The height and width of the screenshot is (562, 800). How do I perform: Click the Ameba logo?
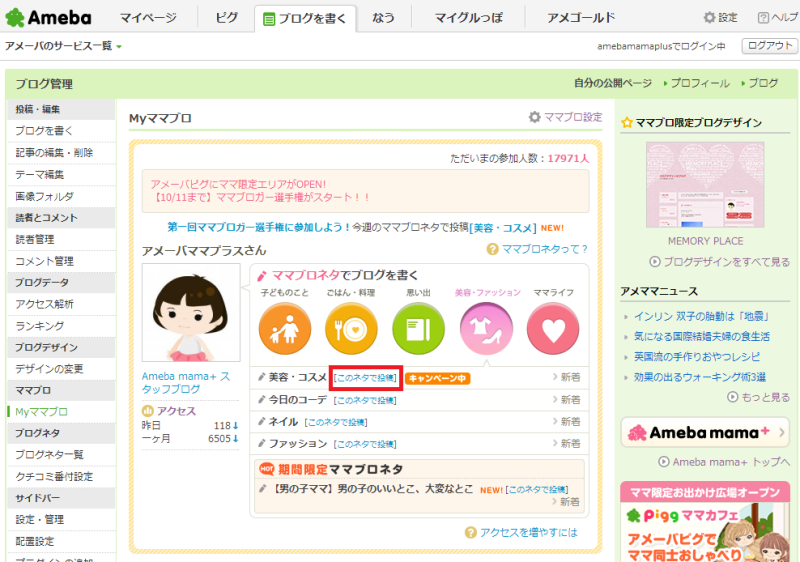(x=48, y=18)
